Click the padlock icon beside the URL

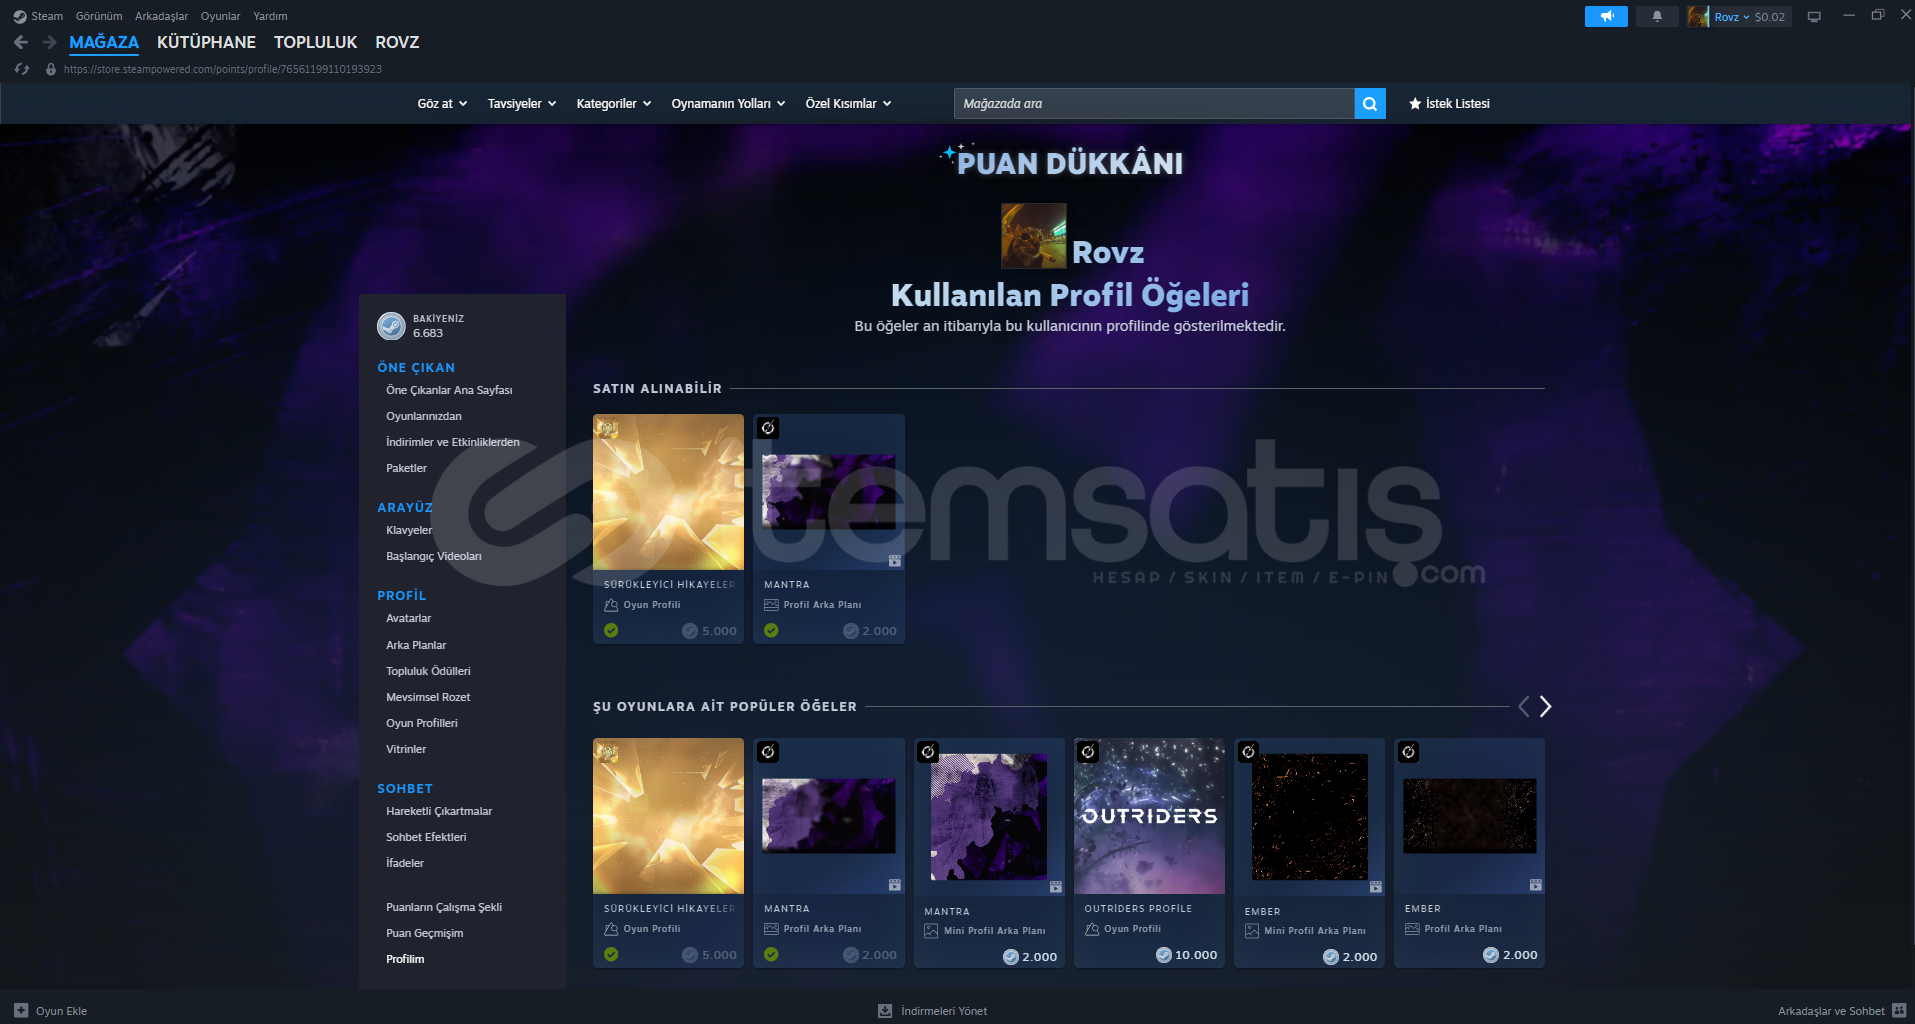51,69
